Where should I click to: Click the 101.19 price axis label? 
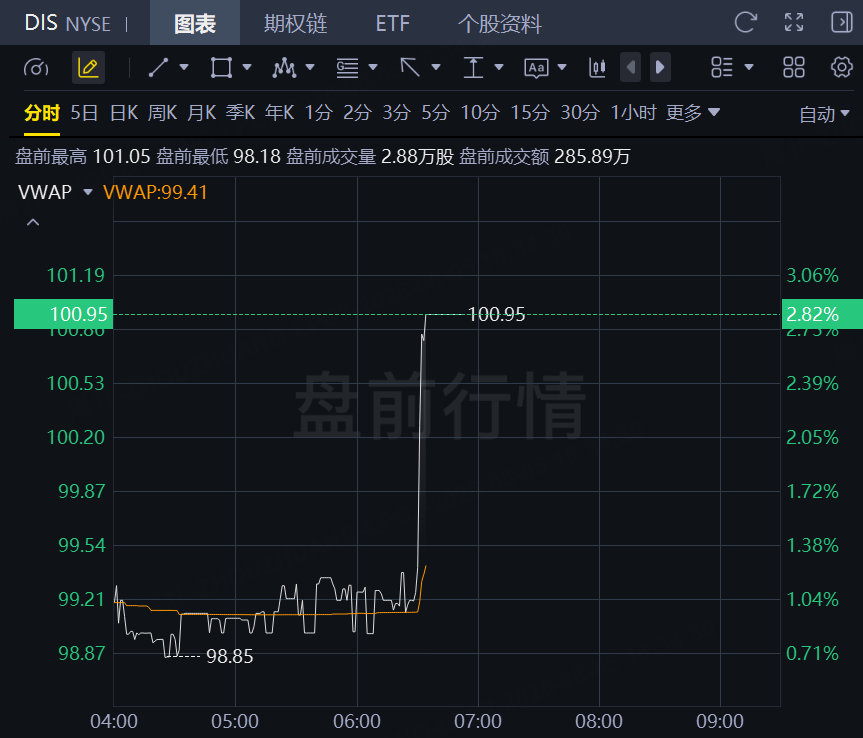click(75, 275)
